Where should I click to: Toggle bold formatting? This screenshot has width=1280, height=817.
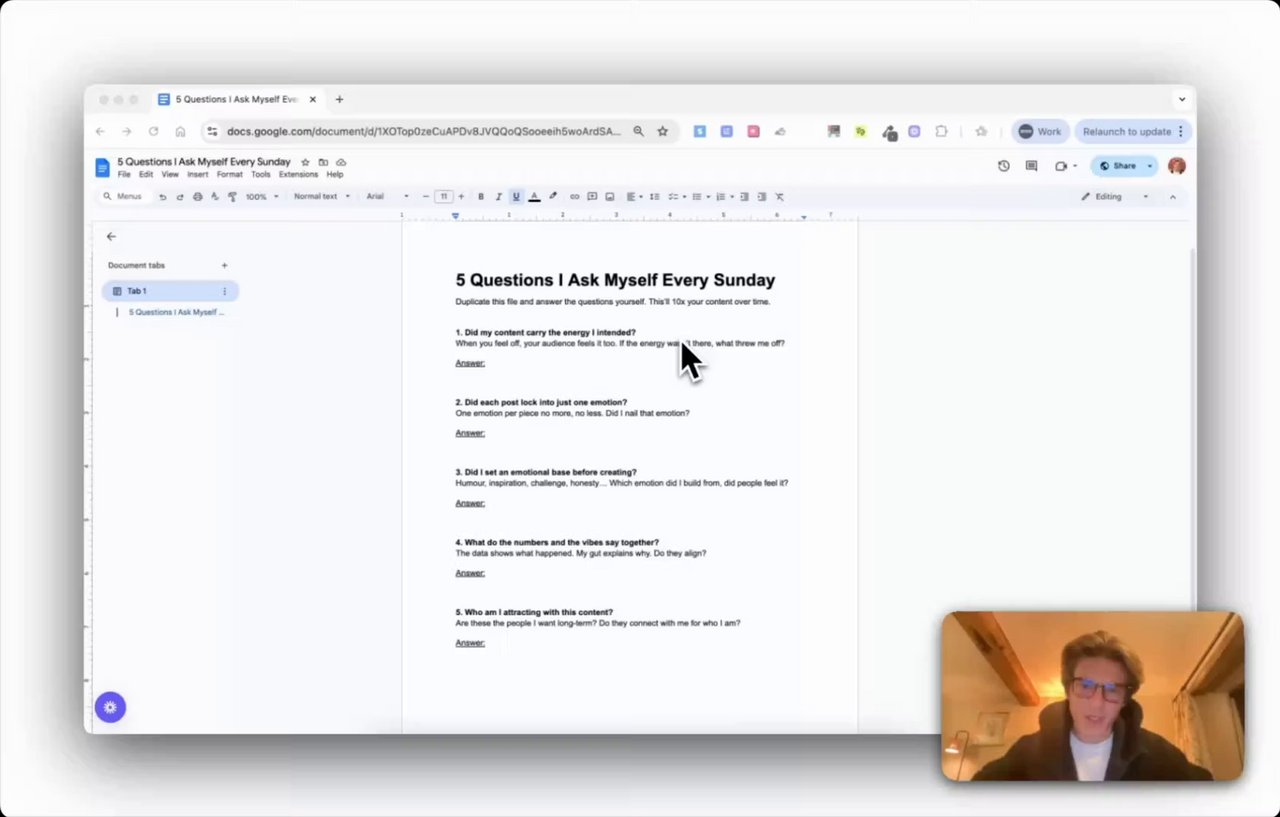pyautogui.click(x=481, y=197)
